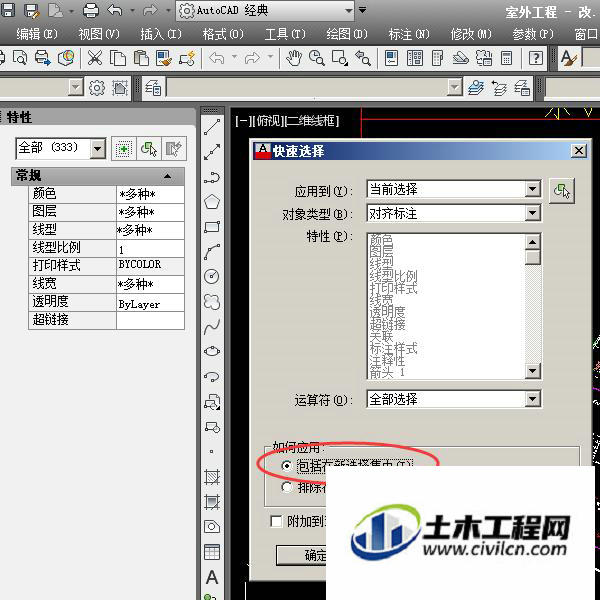
Task: Activate the Pan hand tool
Action: pos(294,58)
